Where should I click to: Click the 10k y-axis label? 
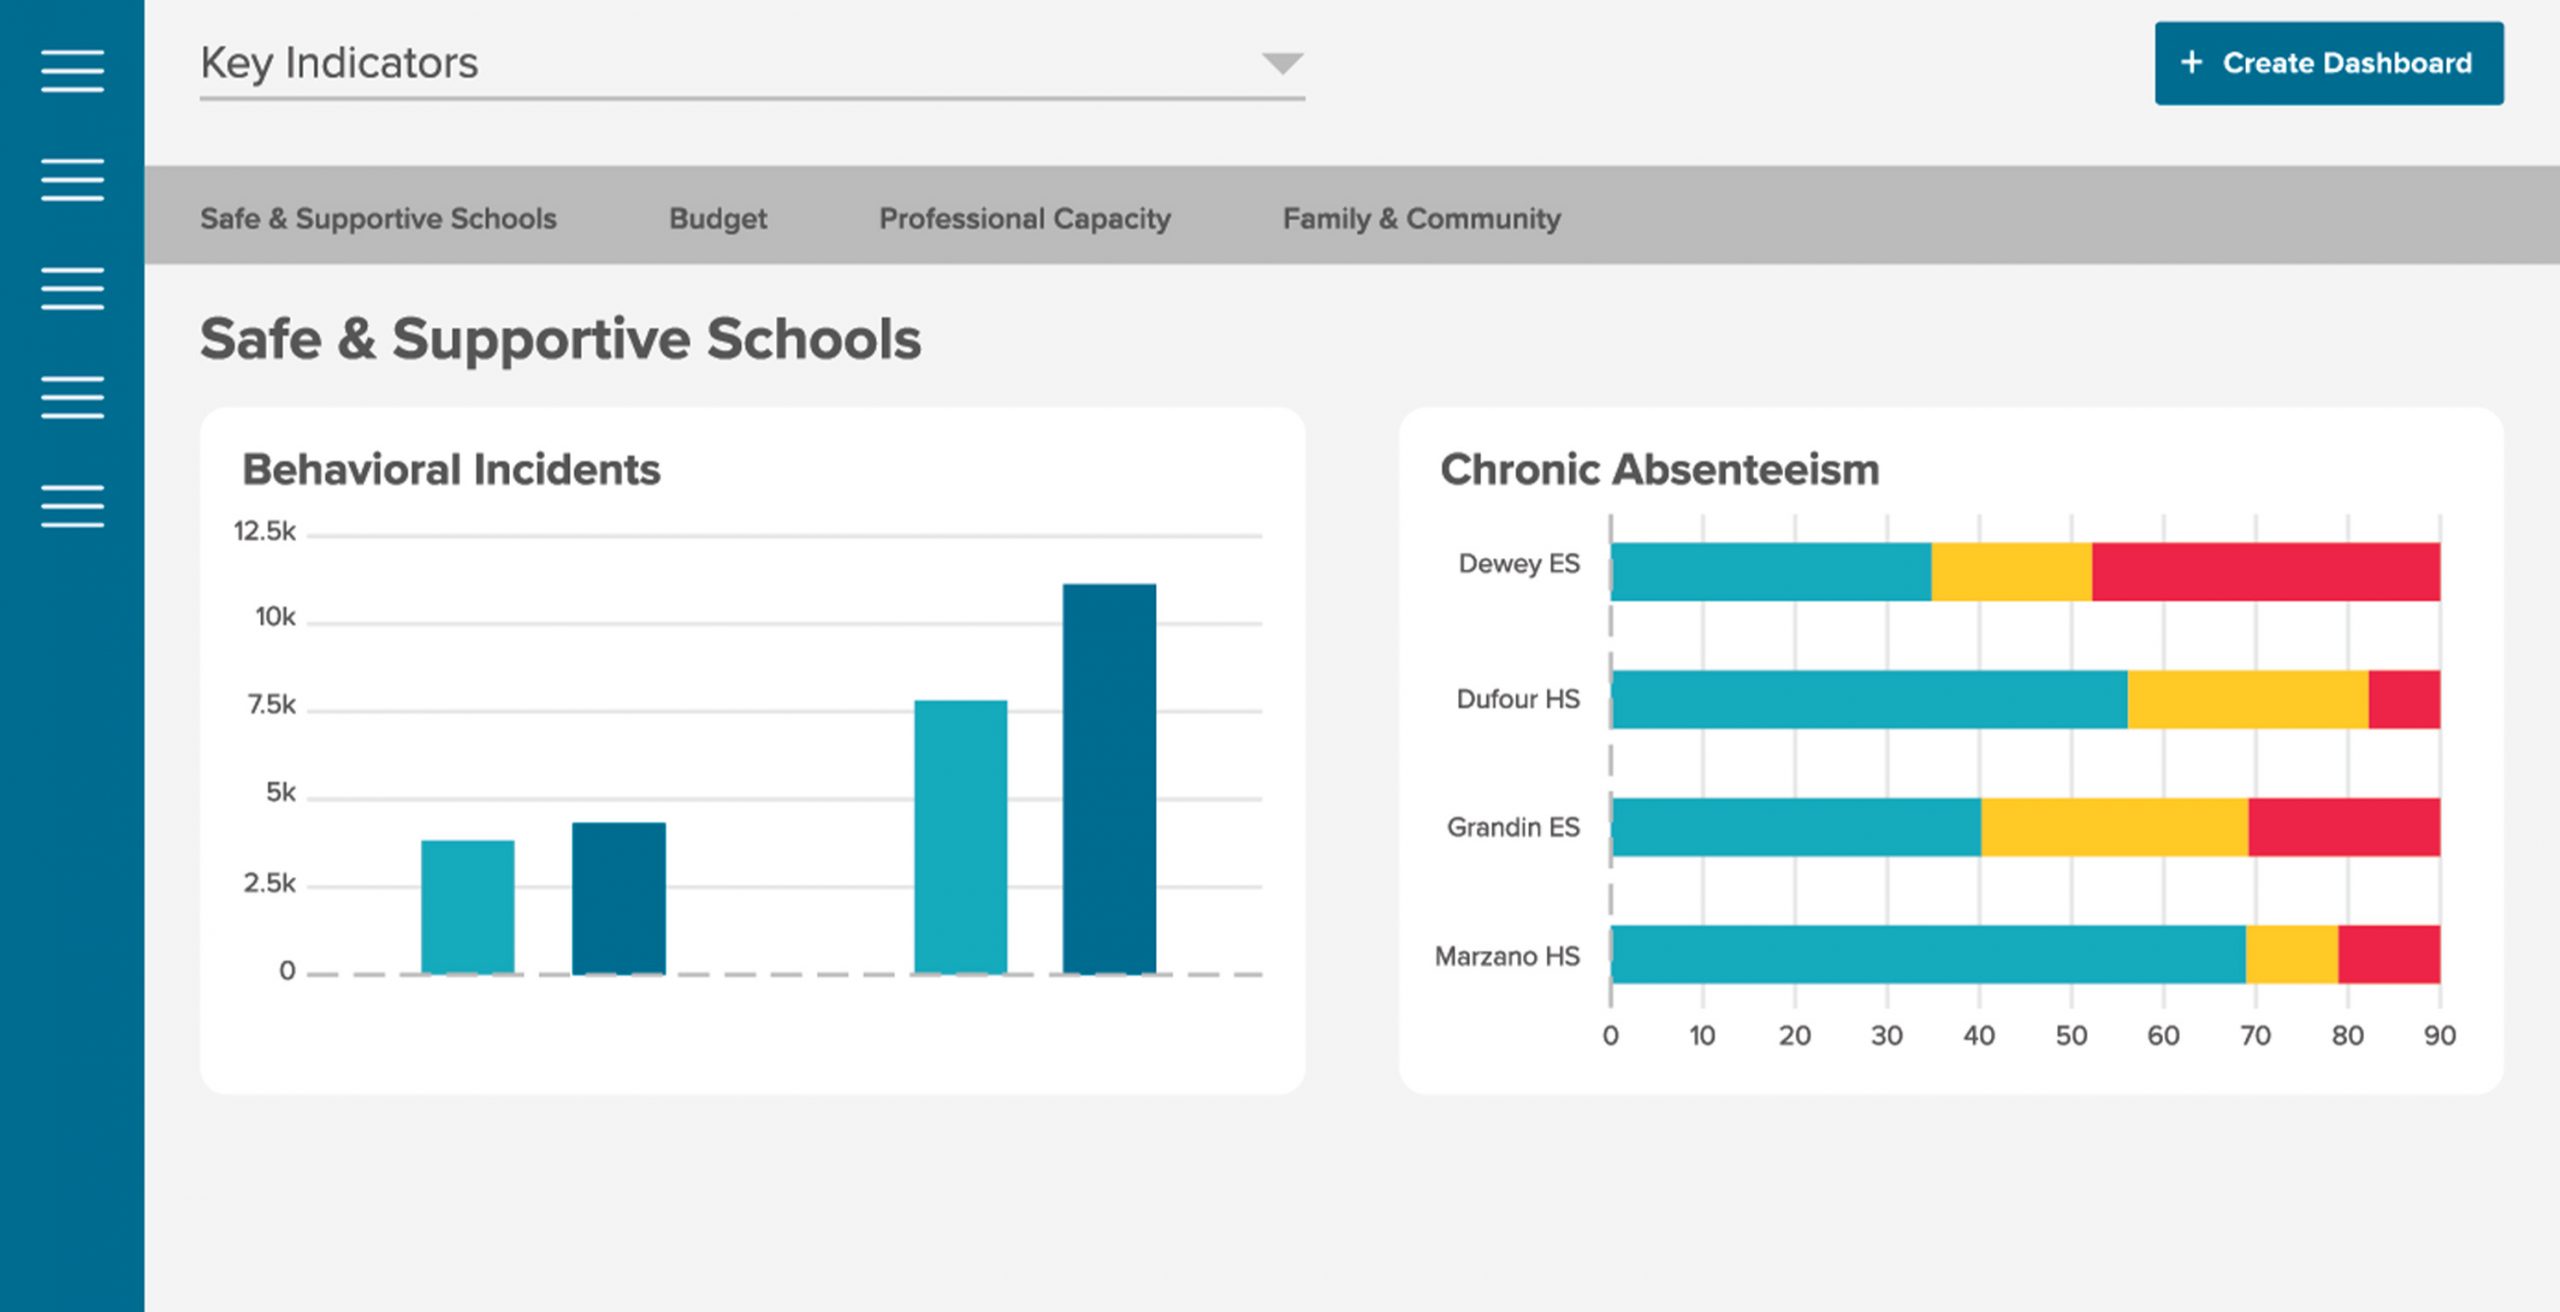click(x=275, y=617)
